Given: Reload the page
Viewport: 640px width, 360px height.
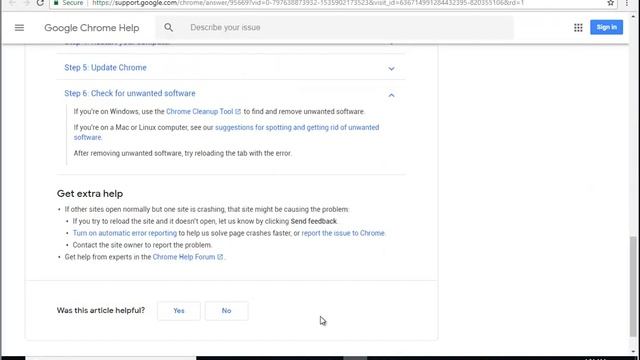Looking at the screenshot, I should coord(40,3).
